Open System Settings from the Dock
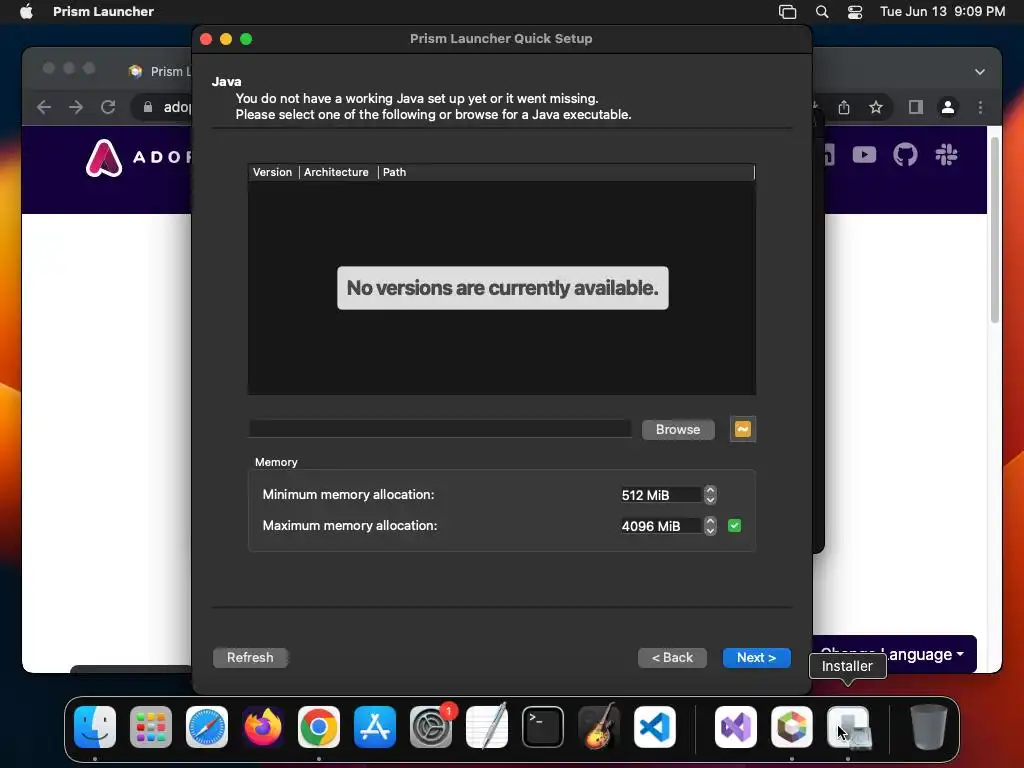The height and width of the screenshot is (768, 1024). pos(431,727)
